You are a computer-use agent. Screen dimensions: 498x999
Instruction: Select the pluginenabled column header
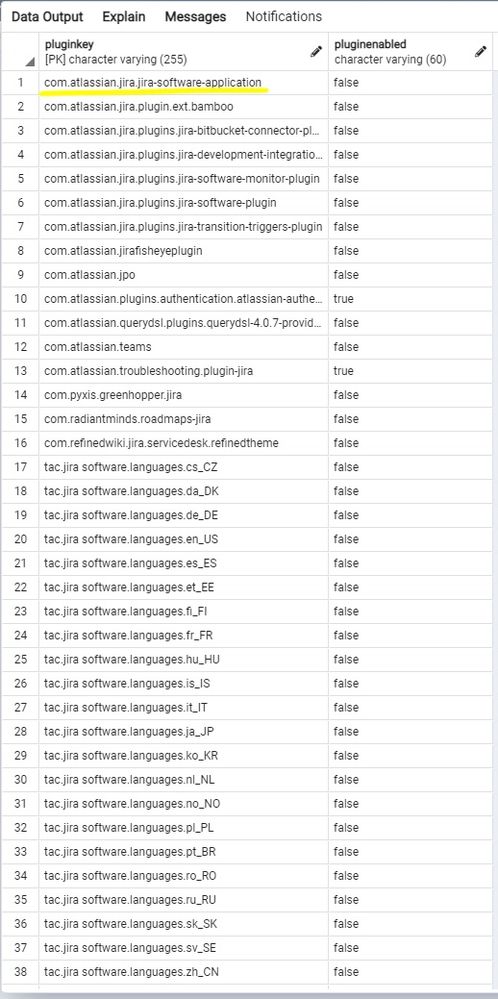[x=410, y=52]
